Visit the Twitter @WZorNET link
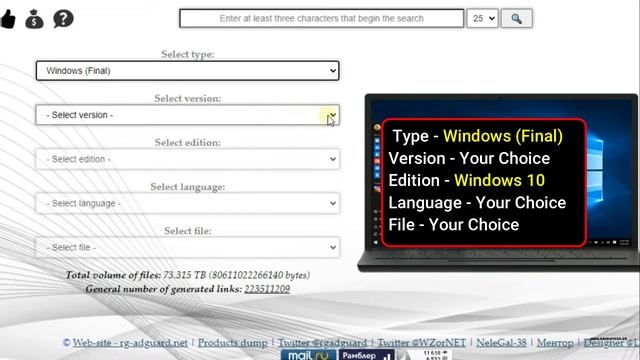 tap(422, 343)
